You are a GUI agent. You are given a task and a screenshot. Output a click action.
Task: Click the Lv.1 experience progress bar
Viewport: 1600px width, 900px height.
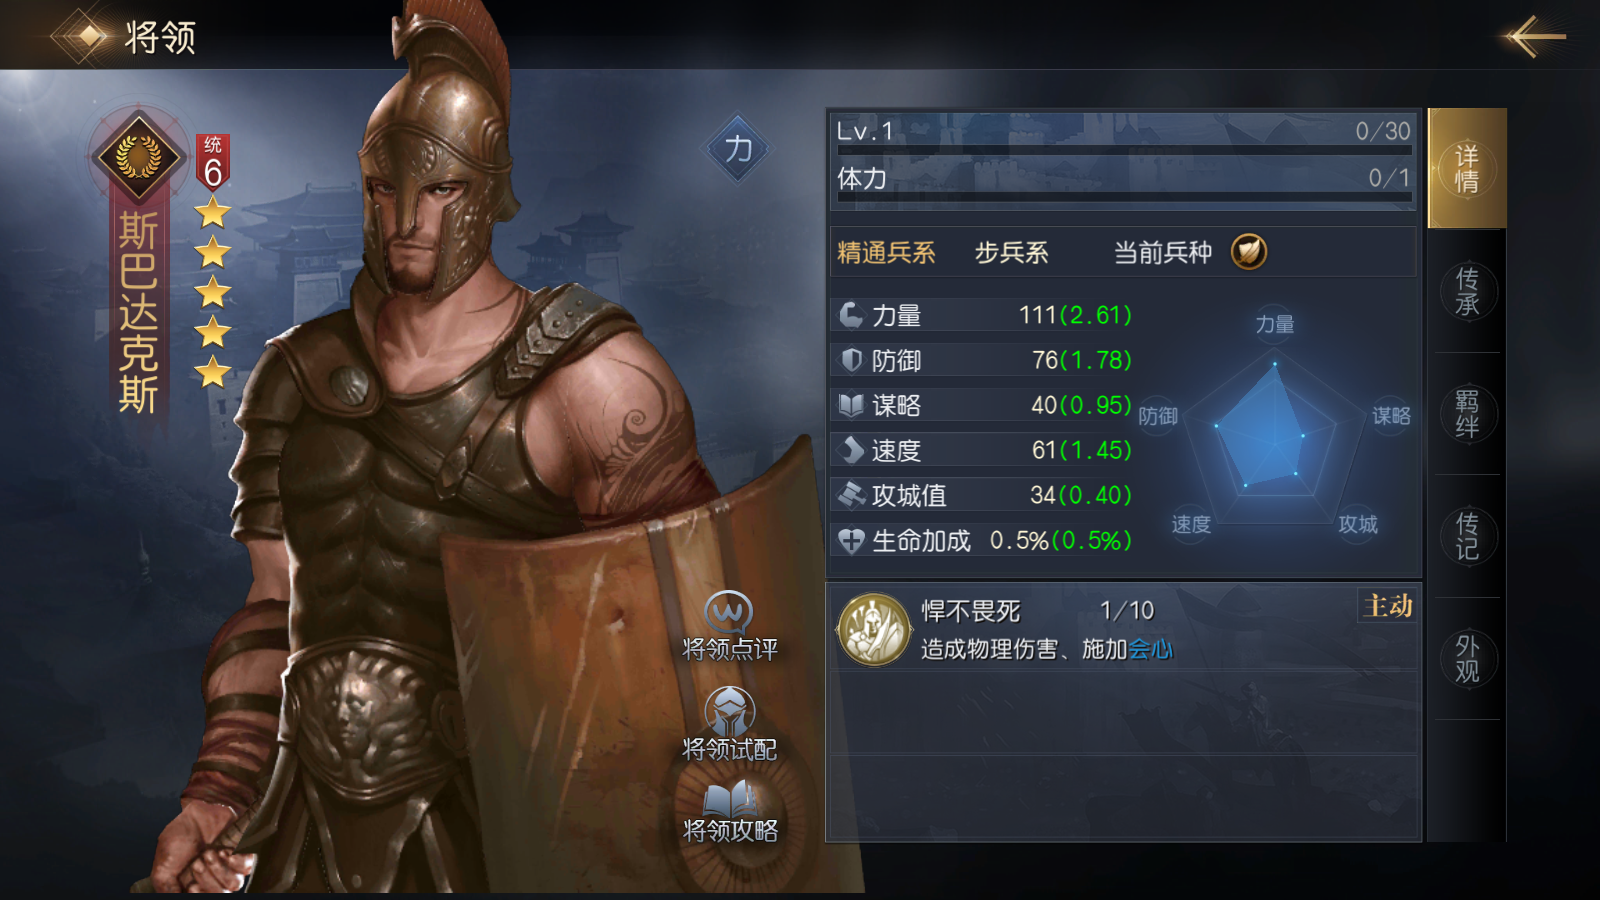tap(1124, 150)
